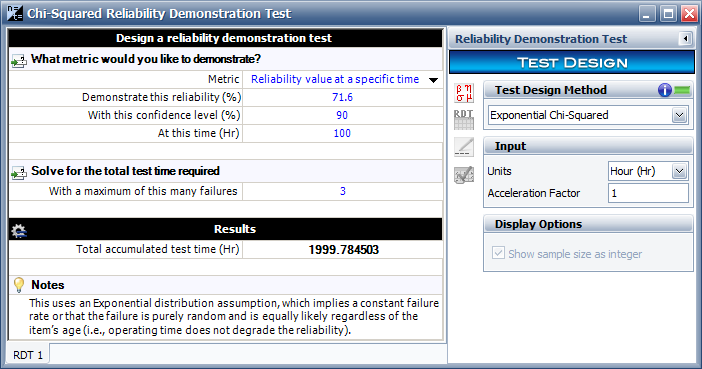This screenshot has width=702, height=369.
Task: Collapse the Reliability Demonstration Test panel arrow
Action: (685, 39)
